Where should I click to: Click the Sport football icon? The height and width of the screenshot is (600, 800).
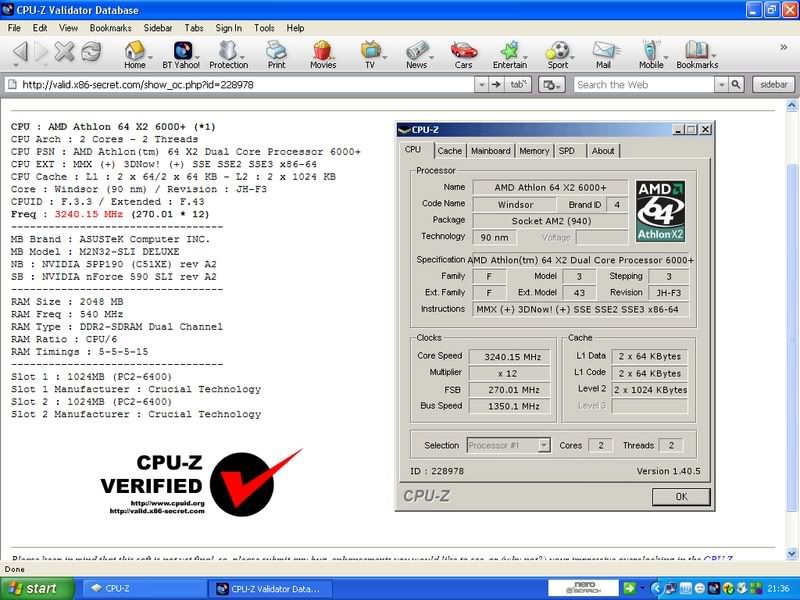pos(558,55)
